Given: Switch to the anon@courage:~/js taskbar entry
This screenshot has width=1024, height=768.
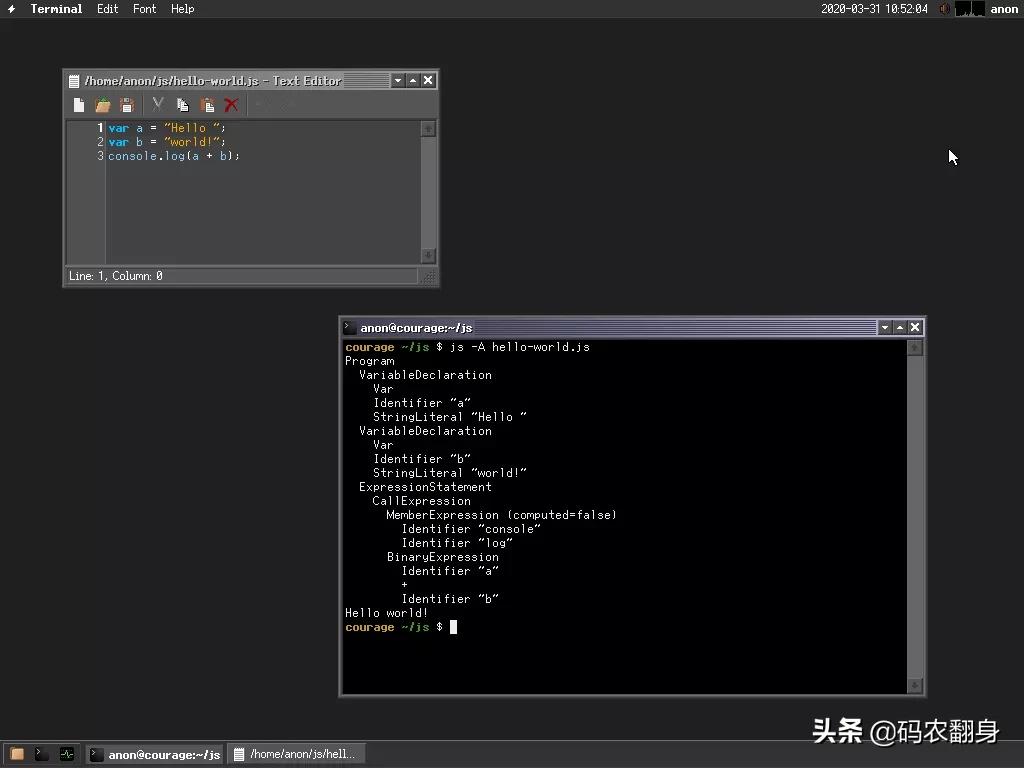Looking at the screenshot, I should pyautogui.click(x=155, y=753).
